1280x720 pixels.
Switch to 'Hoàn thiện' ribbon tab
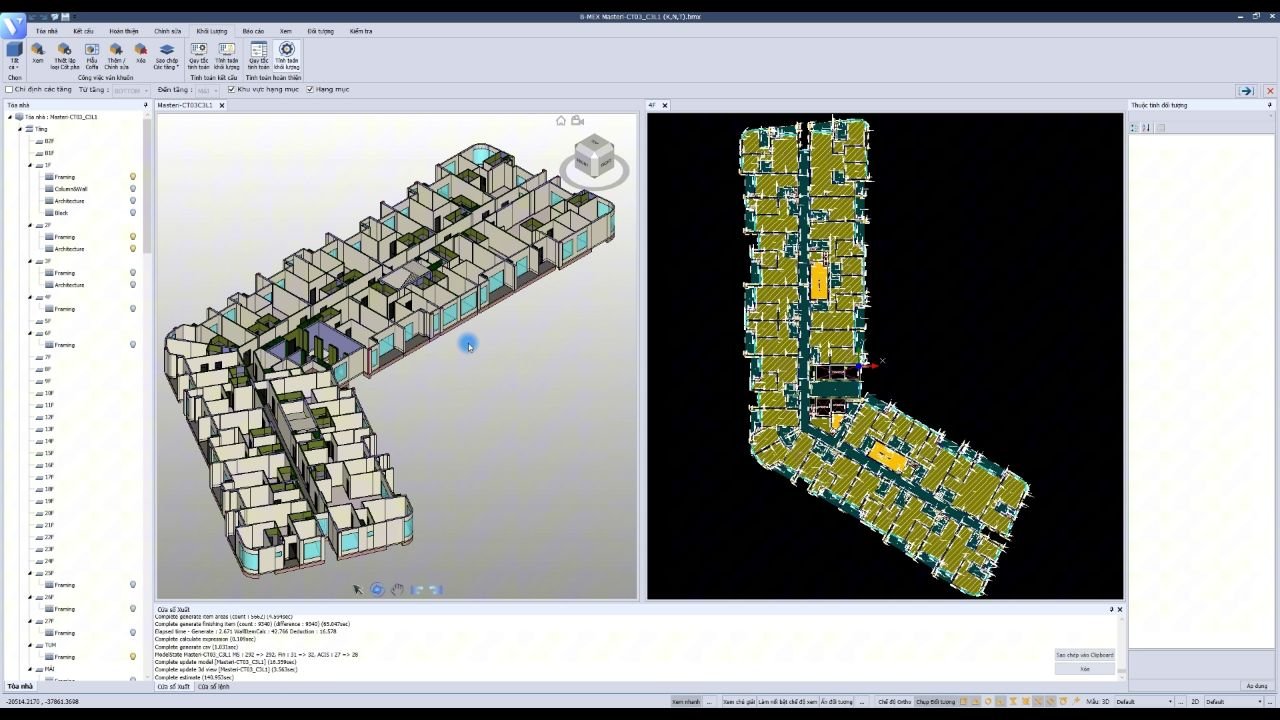[124, 31]
